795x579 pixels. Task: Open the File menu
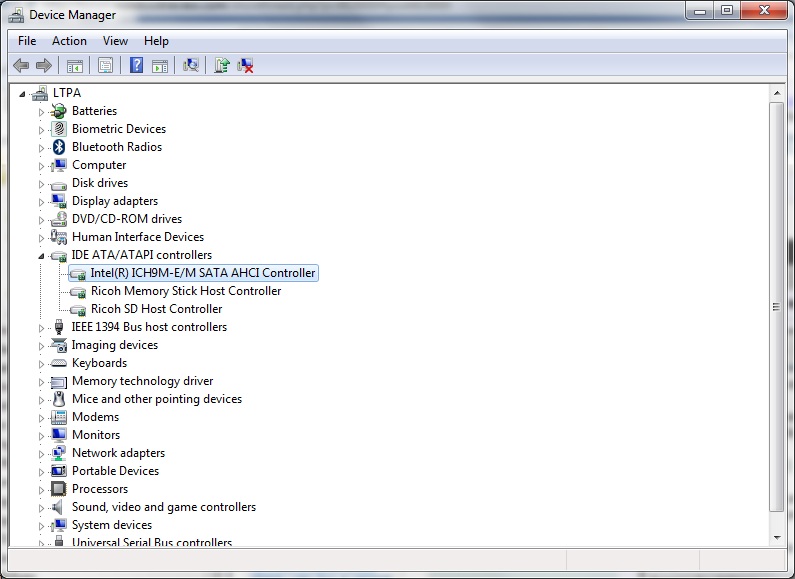[x=27, y=41]
